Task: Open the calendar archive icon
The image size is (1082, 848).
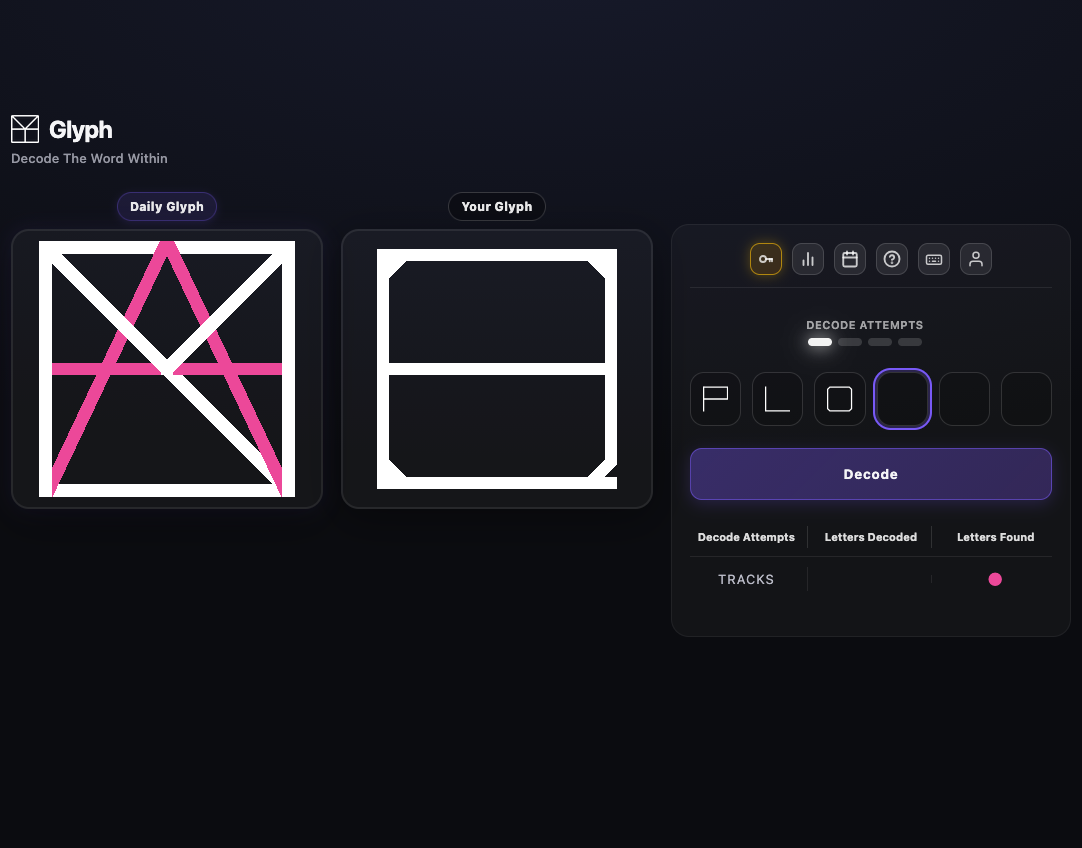Action: [849, 259]
